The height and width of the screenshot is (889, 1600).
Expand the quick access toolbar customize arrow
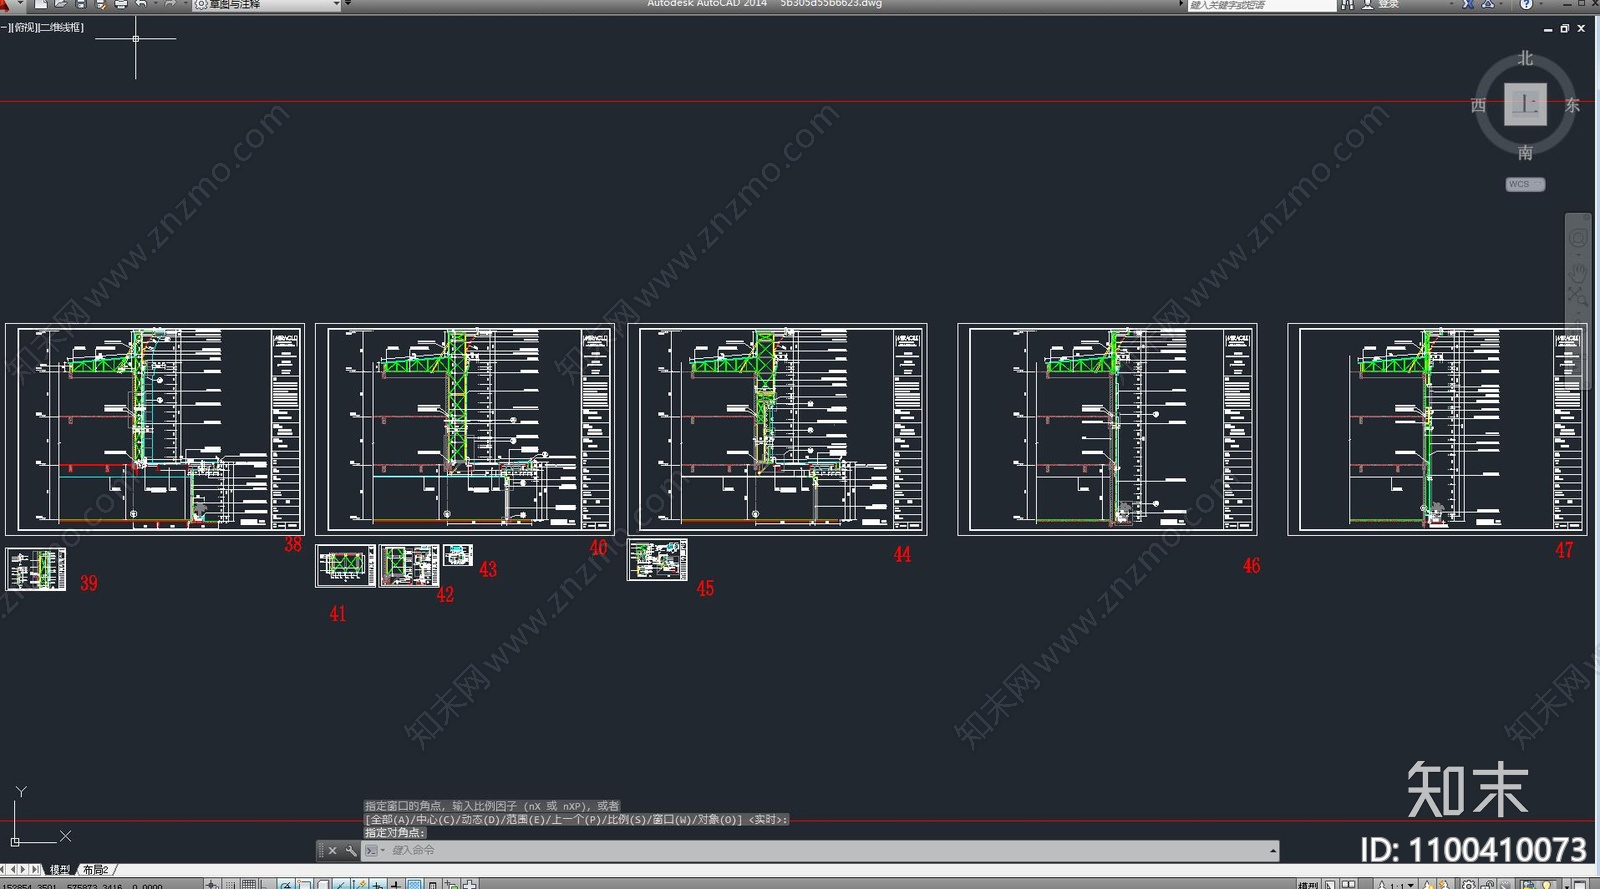pyautogui.click(x=348, y=3)
